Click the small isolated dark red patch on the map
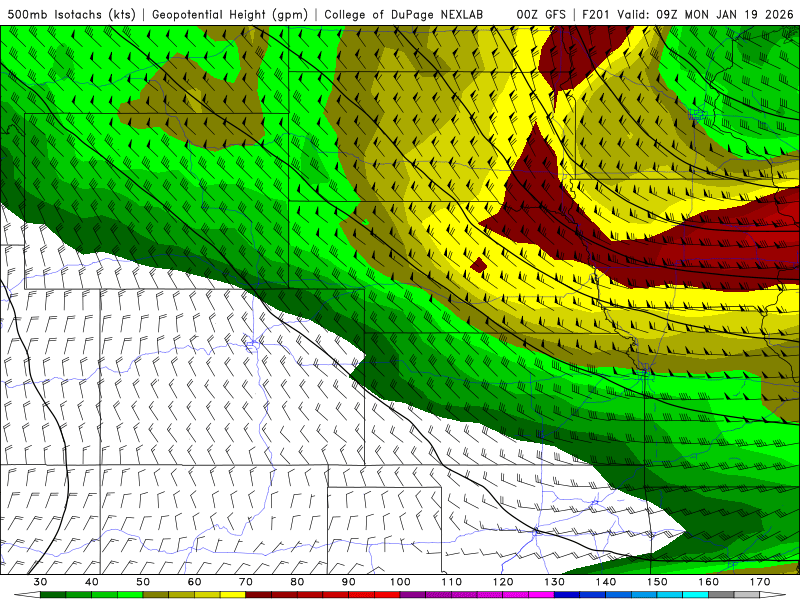Viewport: 800px width, 600px height. [479, 265]
